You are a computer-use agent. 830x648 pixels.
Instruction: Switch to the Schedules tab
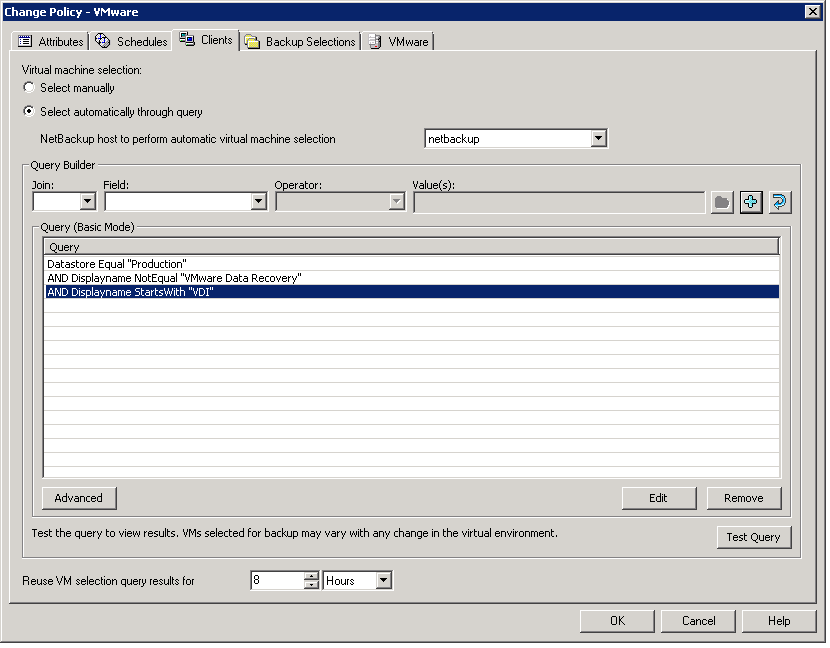[x=131, y=41]
